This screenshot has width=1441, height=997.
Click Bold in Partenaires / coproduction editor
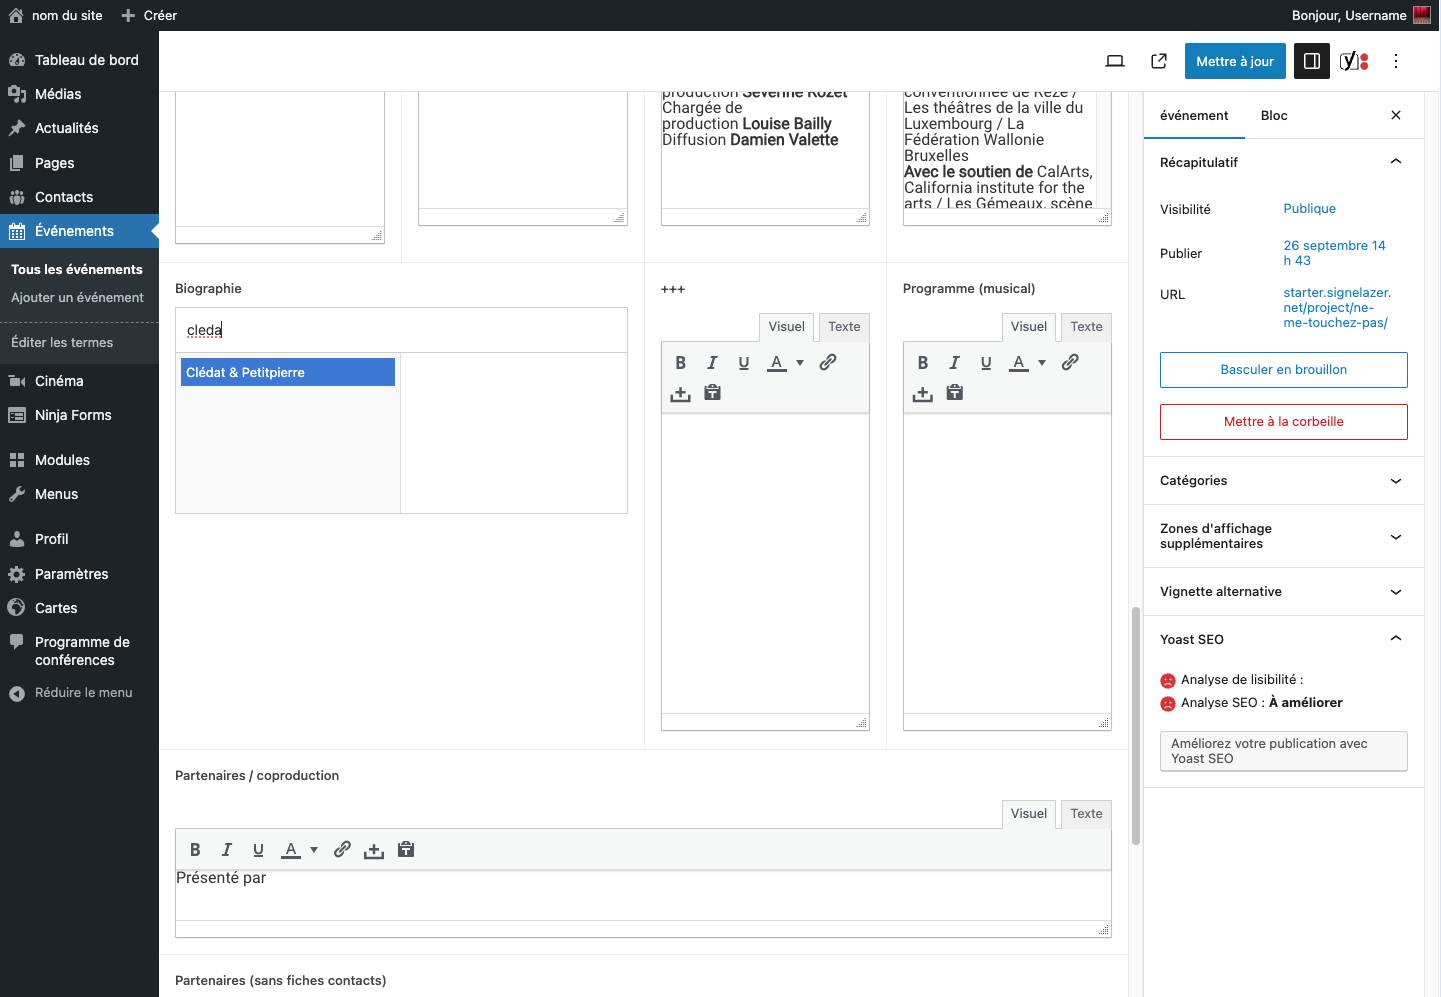click(x=195, y=850)
